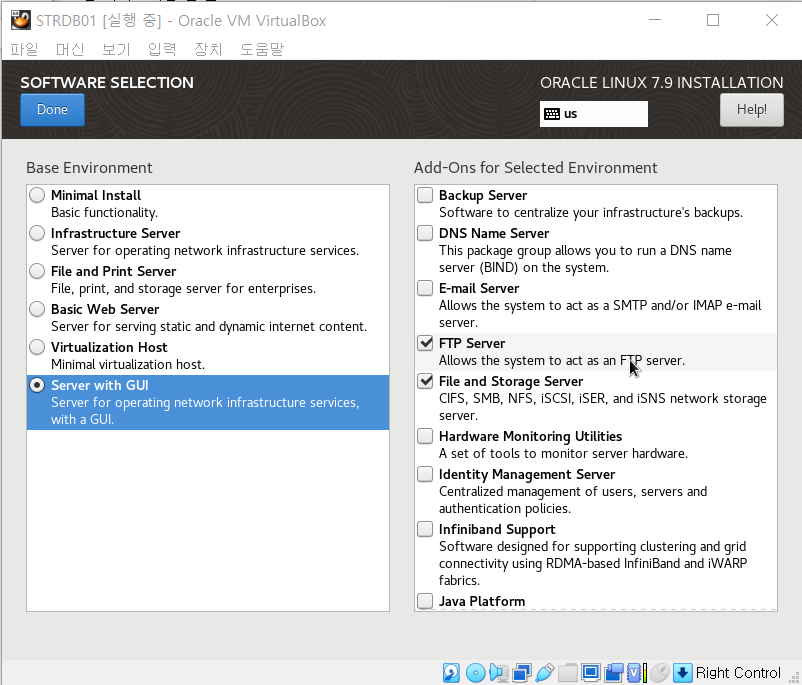Click the SOFTWARE SELECTION title text
Image resolution: width=802 pixels, height=685 pixels.
(x=107, y=83)
